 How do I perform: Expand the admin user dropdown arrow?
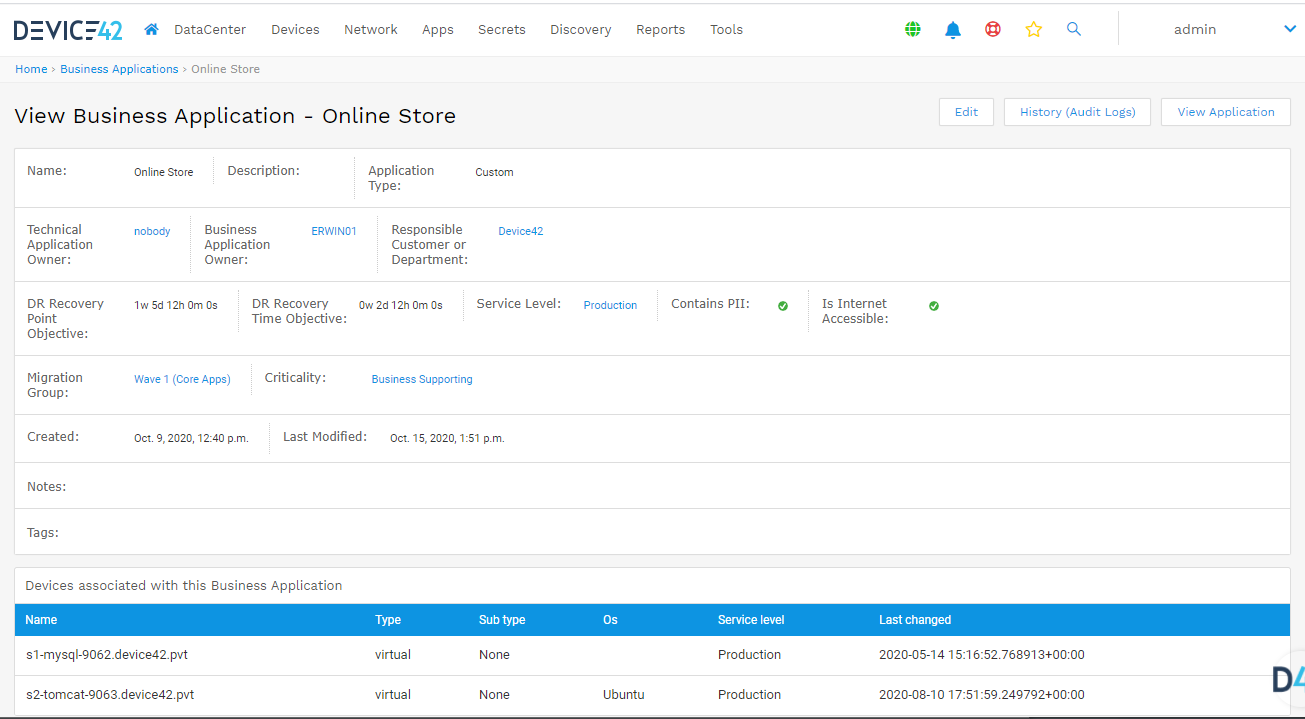[1290, 30]
